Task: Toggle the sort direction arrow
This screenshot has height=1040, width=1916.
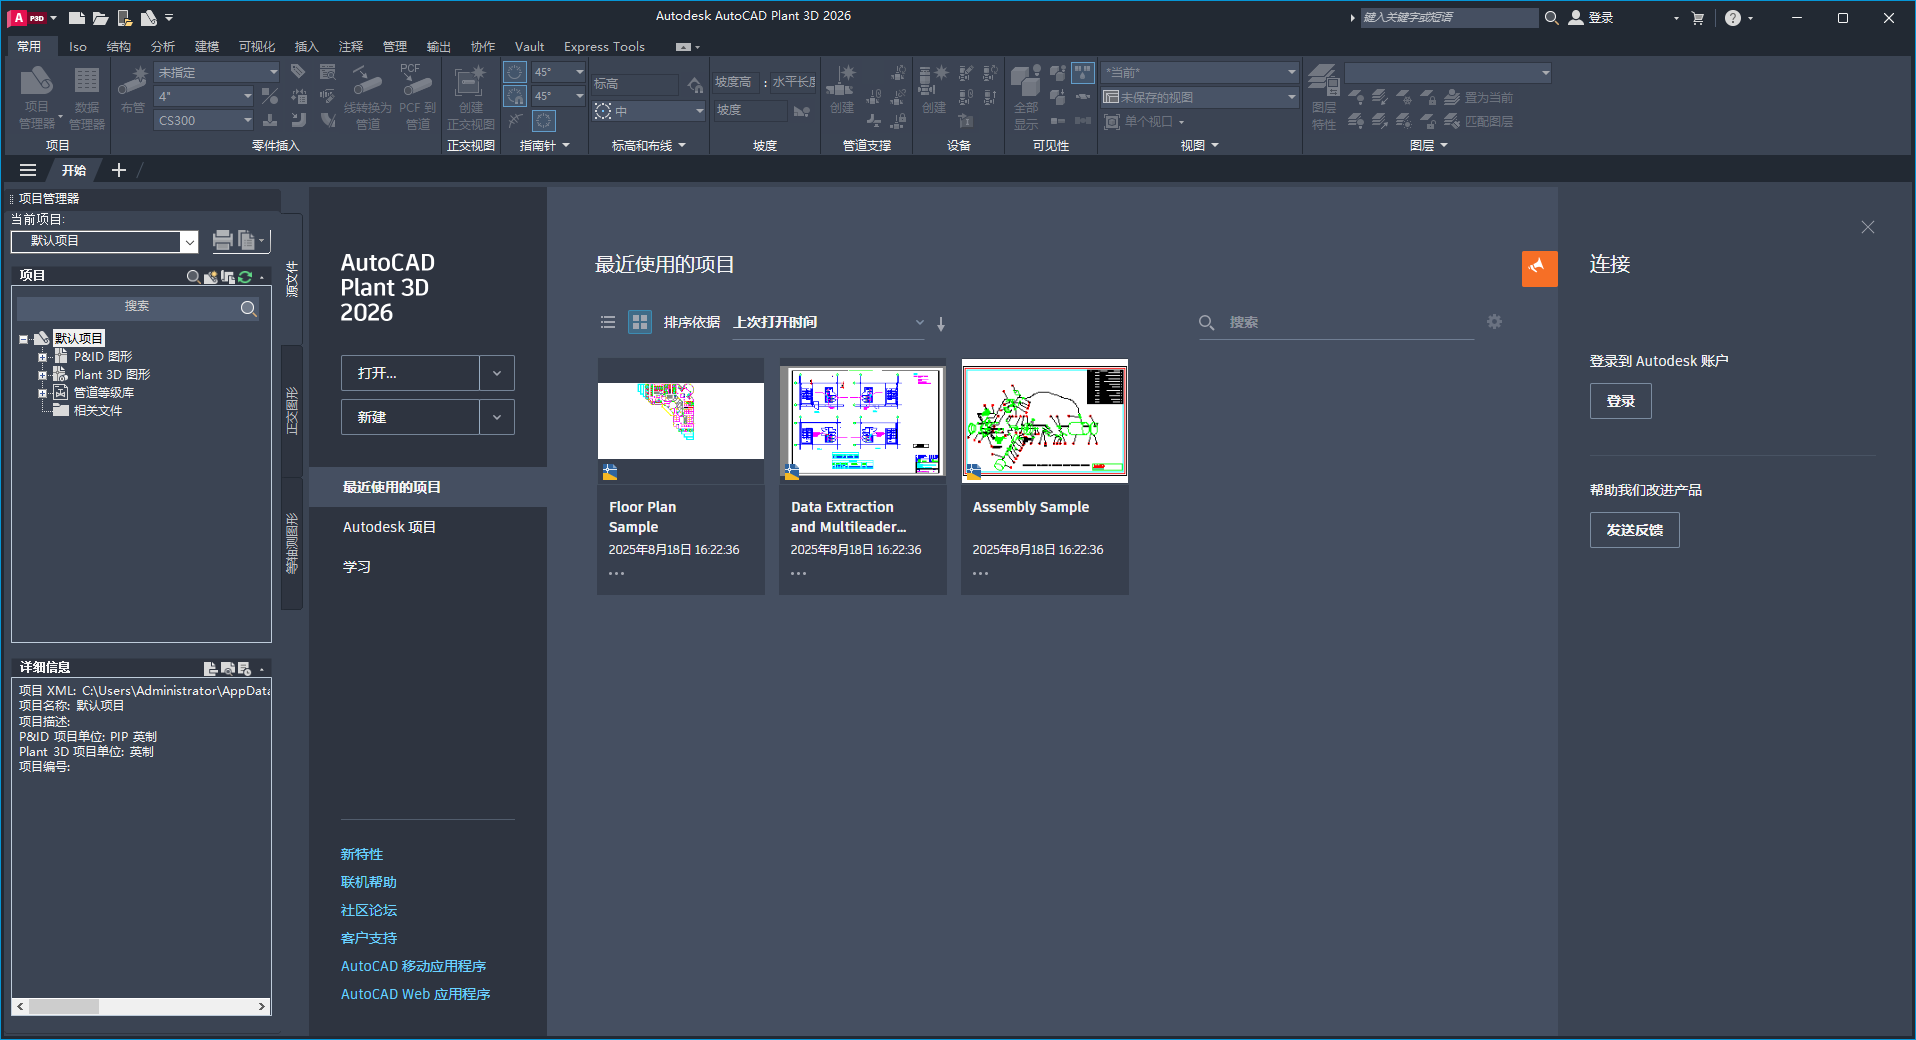Action: (940, 323)
